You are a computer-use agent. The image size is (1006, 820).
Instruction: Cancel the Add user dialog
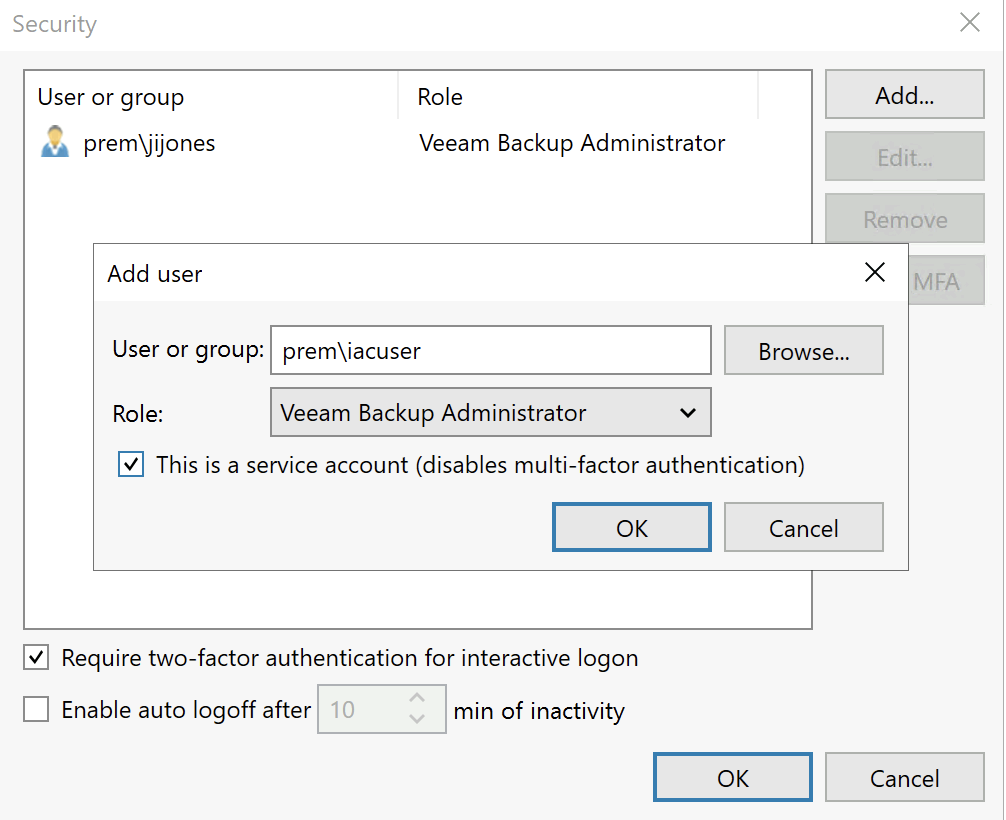coord(803,527)
